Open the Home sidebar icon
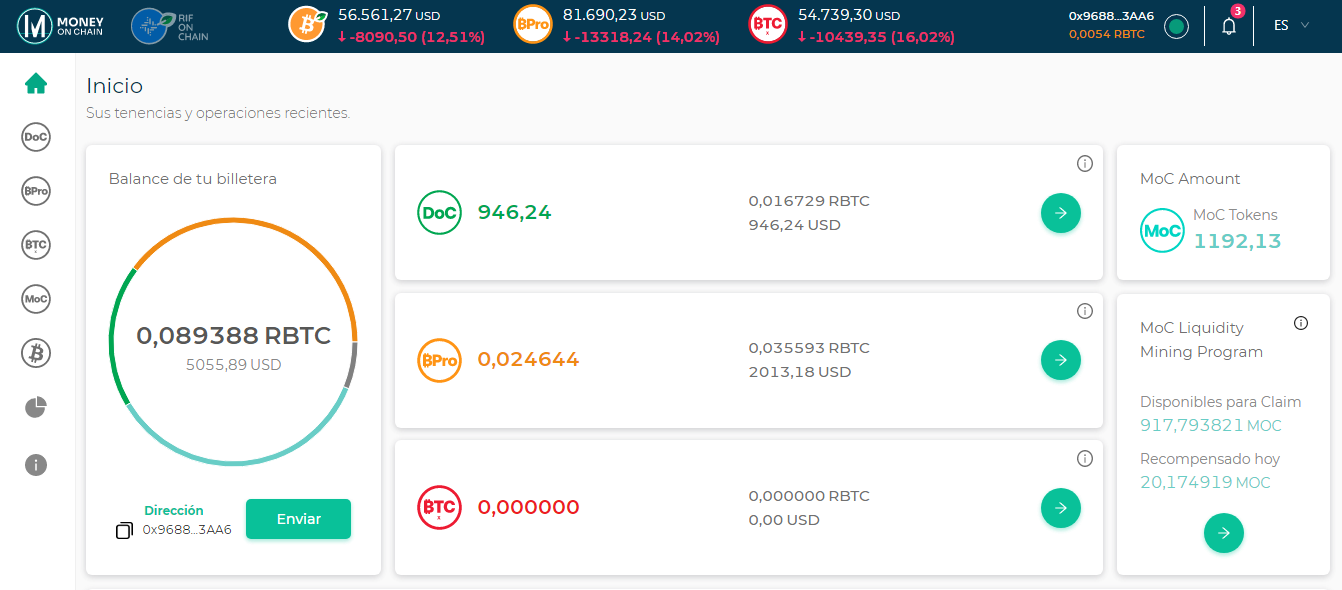The height and width of the screenshot is (590, 1342). (x=36, y=83)
